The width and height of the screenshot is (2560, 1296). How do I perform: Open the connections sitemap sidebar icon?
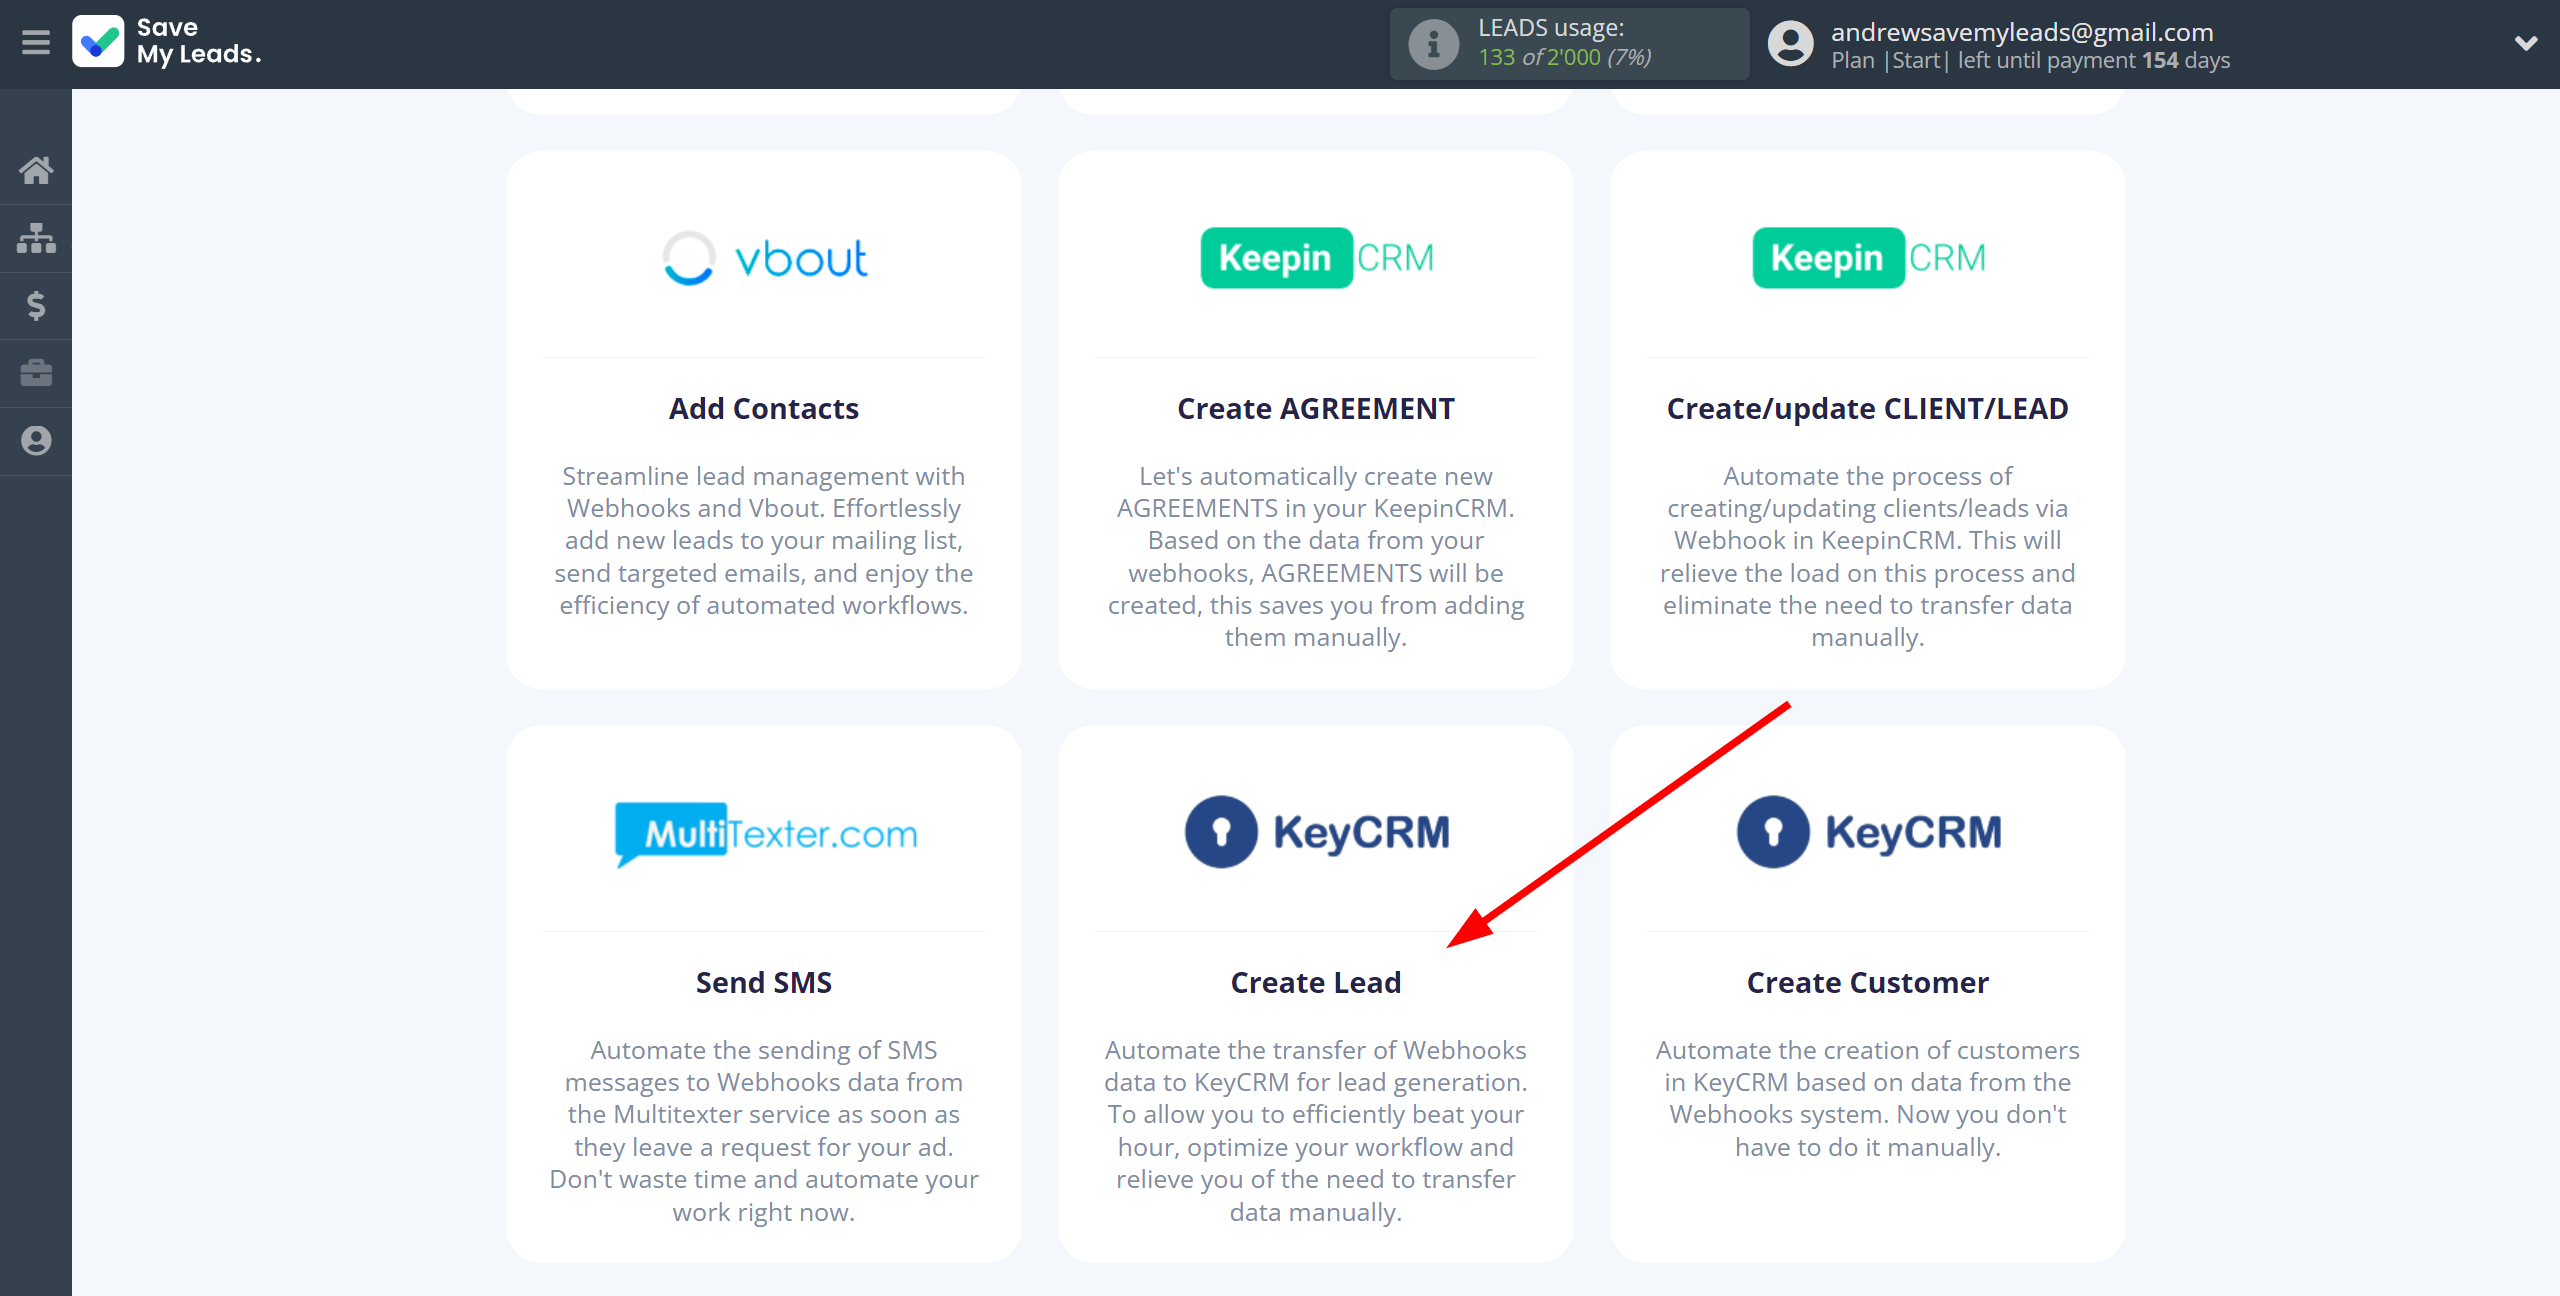tap(36, 238)
